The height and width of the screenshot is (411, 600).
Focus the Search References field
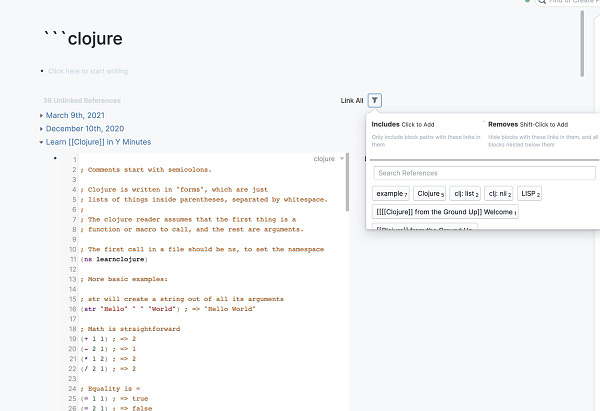[484, 173]
